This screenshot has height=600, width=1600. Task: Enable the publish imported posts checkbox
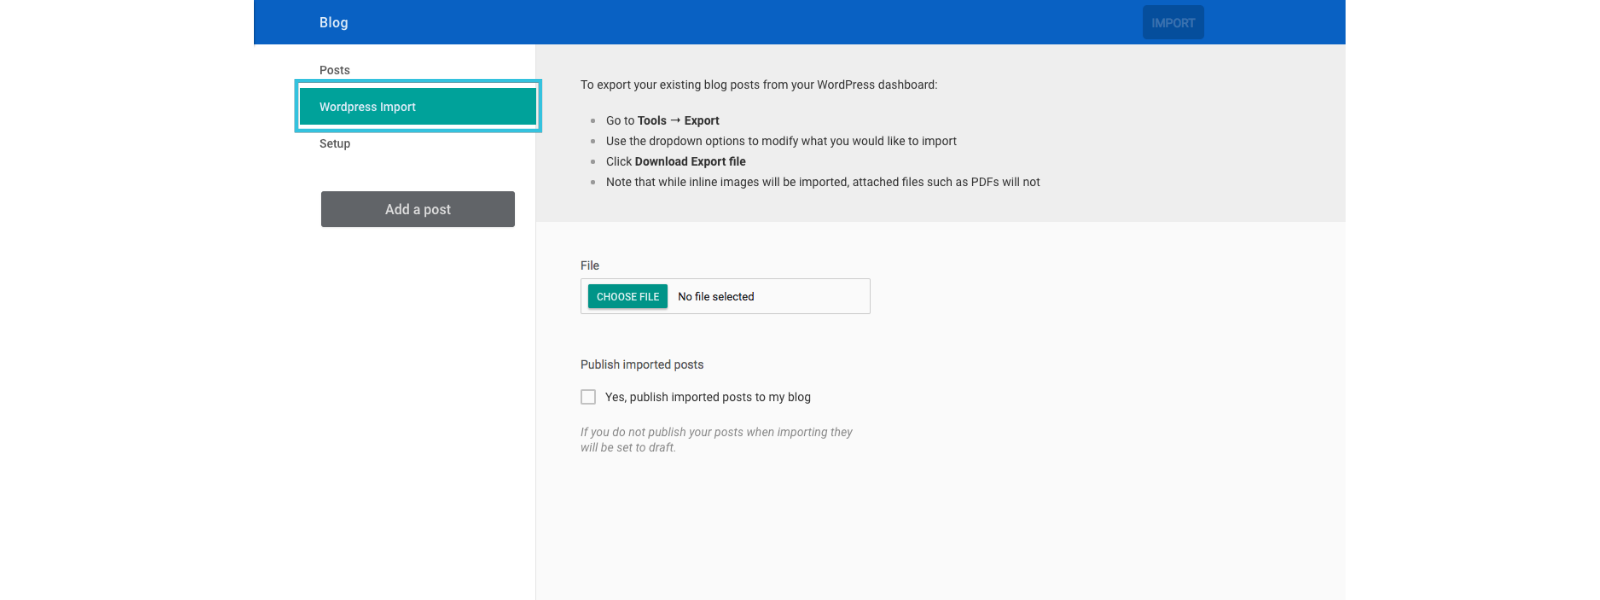click(x=588, y=397)
